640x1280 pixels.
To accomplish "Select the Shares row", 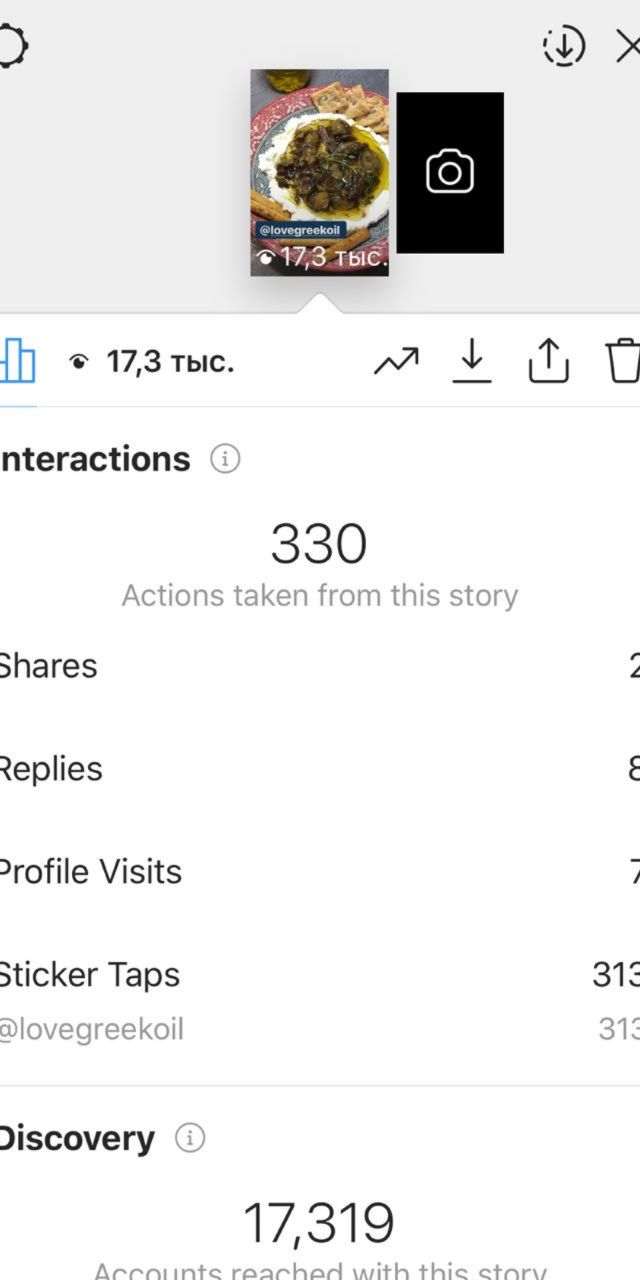I will point(320,665).
